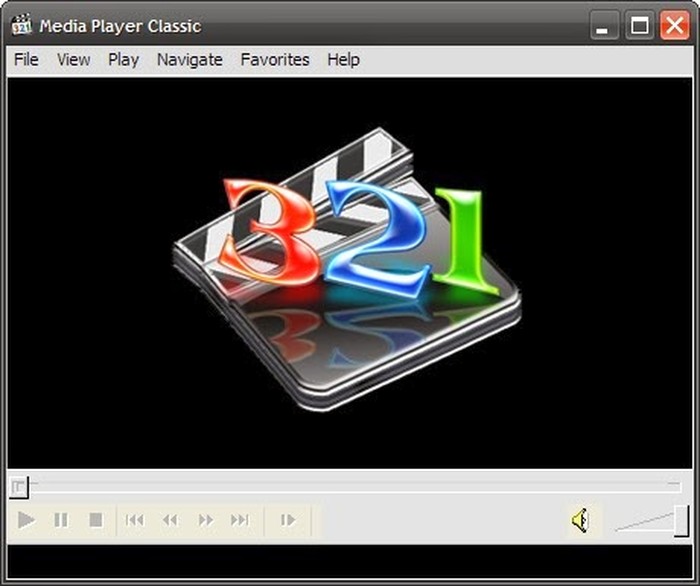Image resolution: width=700 pixels, height=586 pixels.
Task: Maximize the Media Player Classic window
Action: 640,25
